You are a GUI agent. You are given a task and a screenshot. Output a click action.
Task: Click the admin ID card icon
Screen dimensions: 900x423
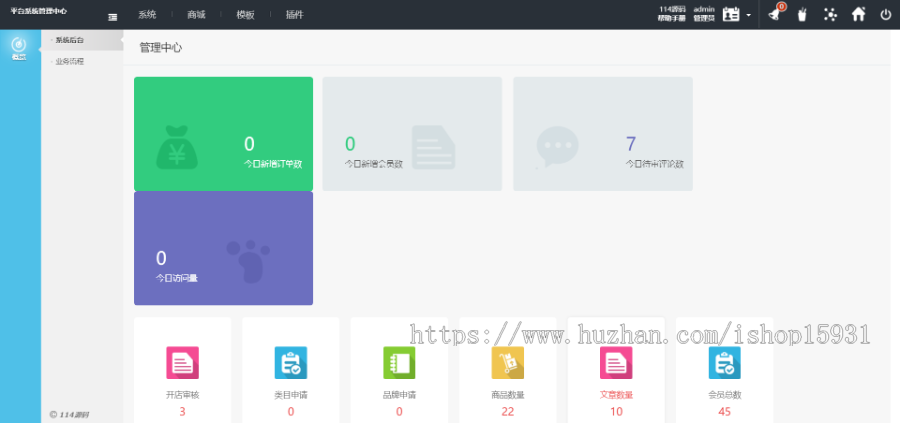731,15
